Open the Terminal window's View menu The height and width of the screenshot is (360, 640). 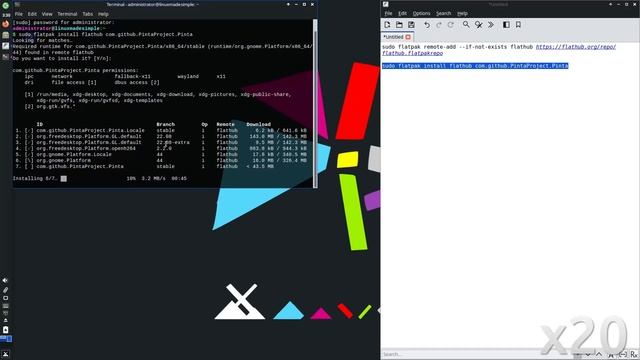[x=47, y=14]
